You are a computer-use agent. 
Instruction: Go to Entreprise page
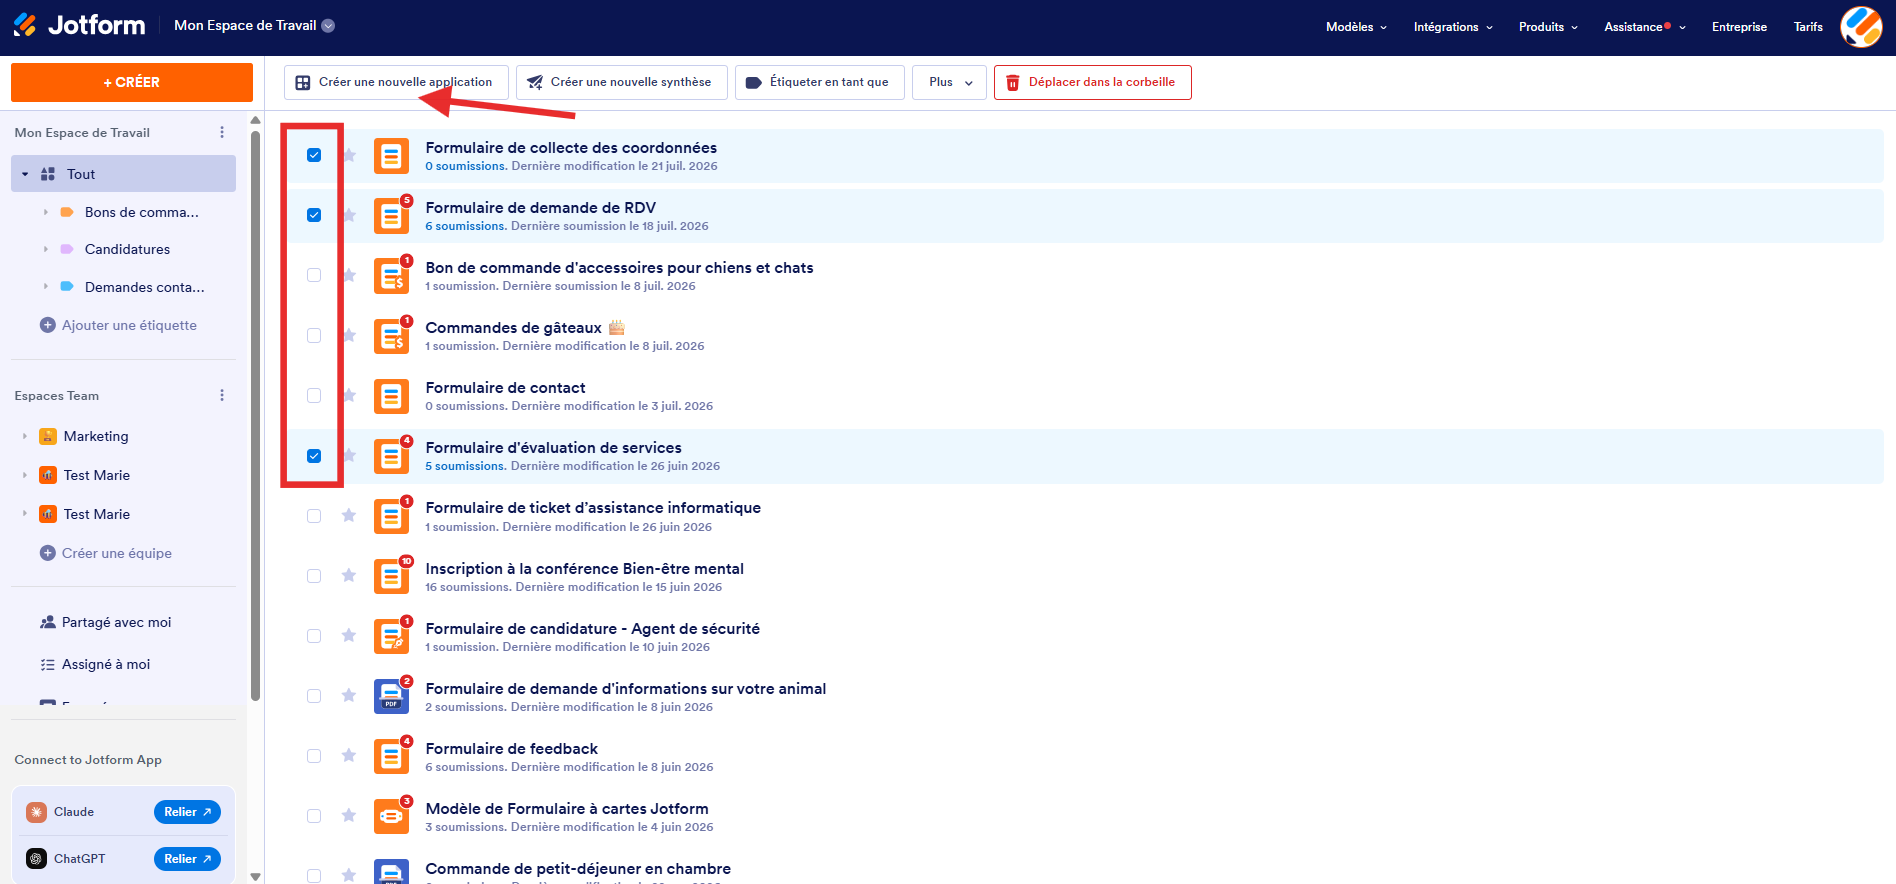point(1739,27)
